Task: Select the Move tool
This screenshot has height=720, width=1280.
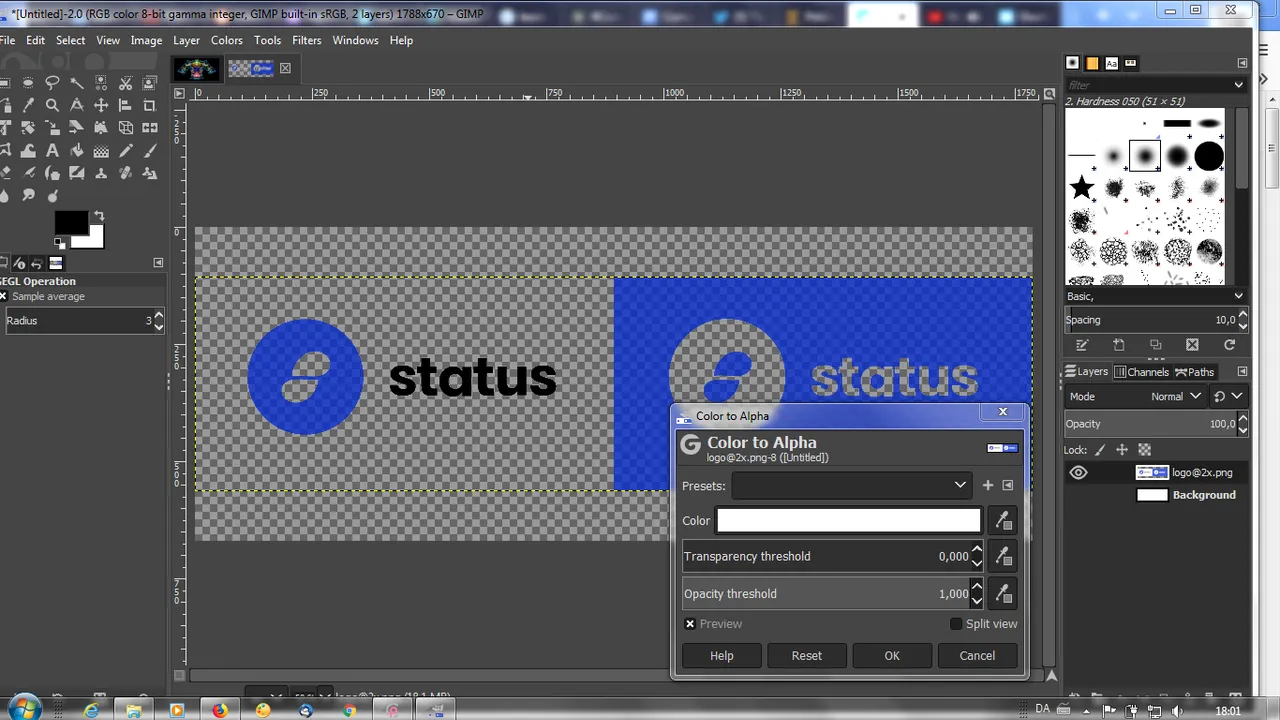Action: click(101, 105)
